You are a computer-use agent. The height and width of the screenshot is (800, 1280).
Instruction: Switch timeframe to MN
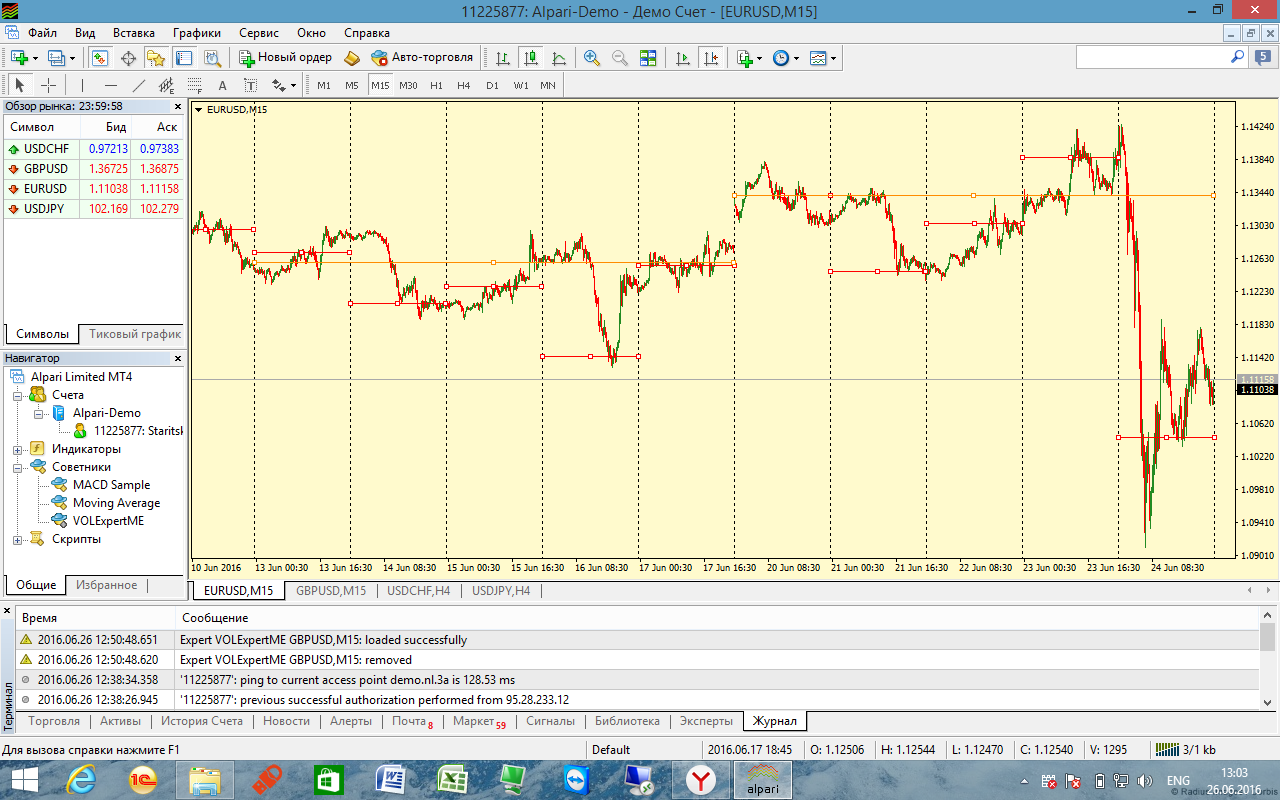tap(548, 85)
